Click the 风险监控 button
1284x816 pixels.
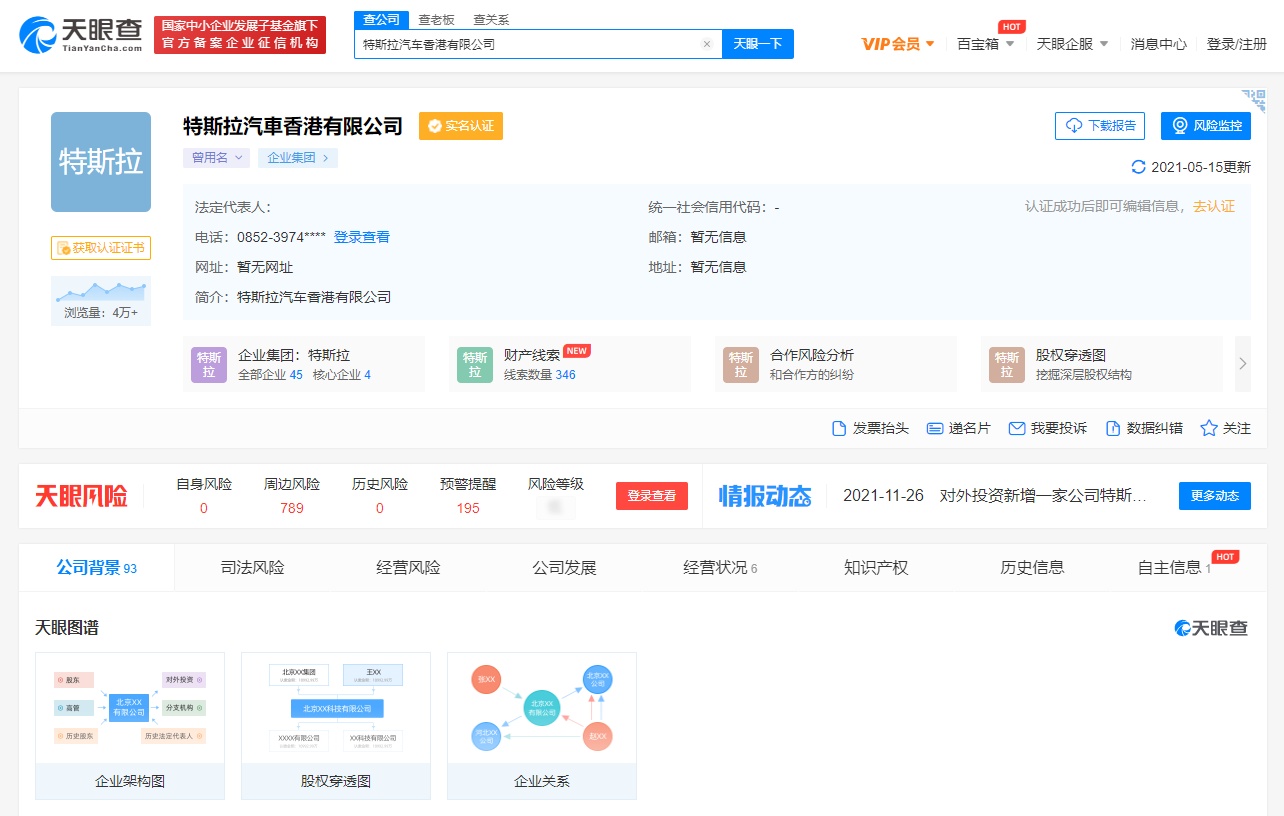1206,126
